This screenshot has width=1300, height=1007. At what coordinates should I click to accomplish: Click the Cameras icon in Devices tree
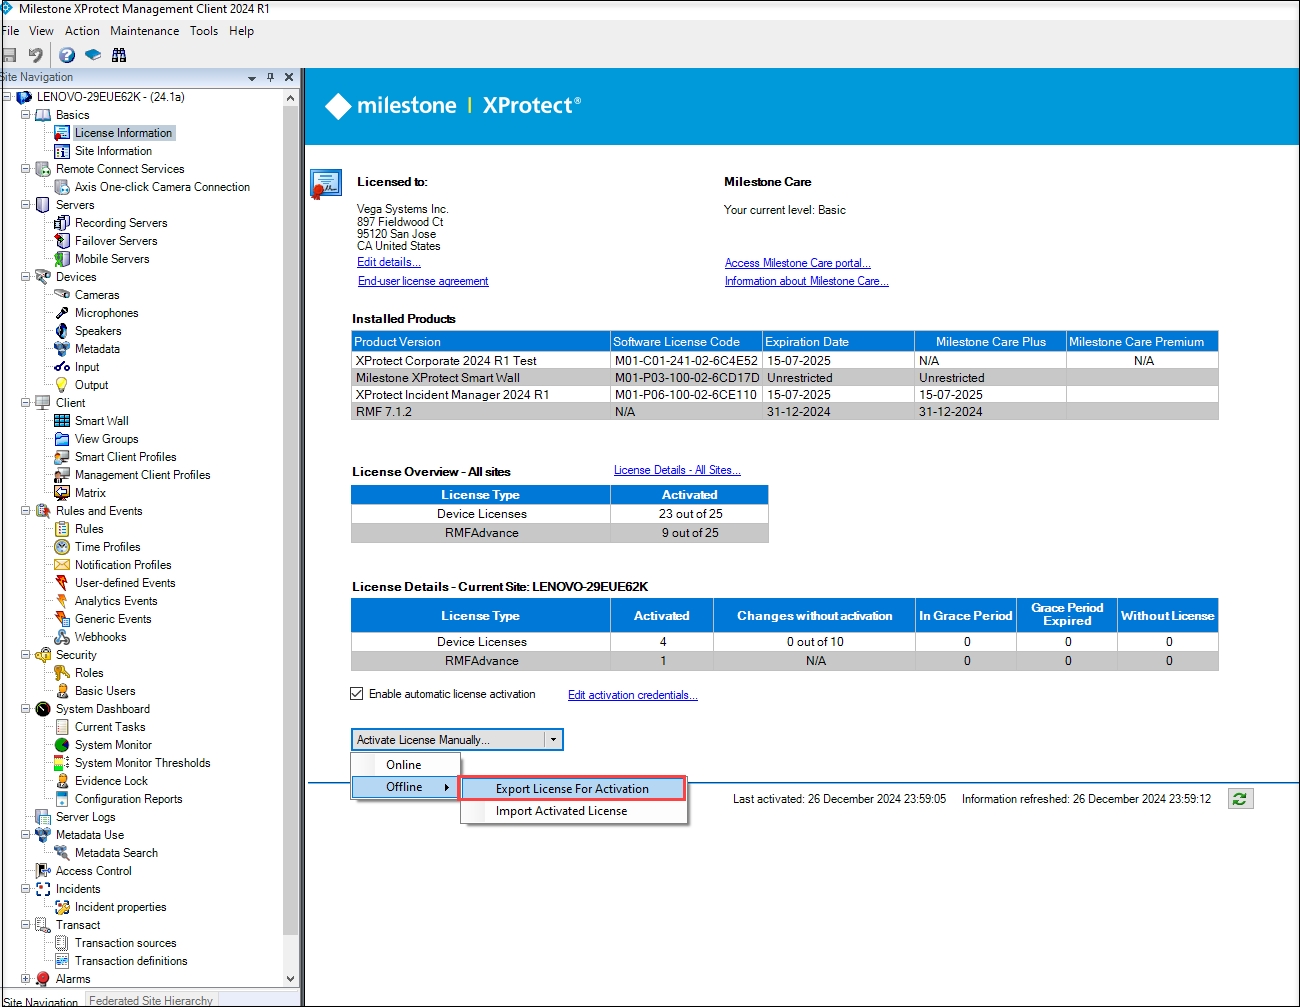[62, 295]
